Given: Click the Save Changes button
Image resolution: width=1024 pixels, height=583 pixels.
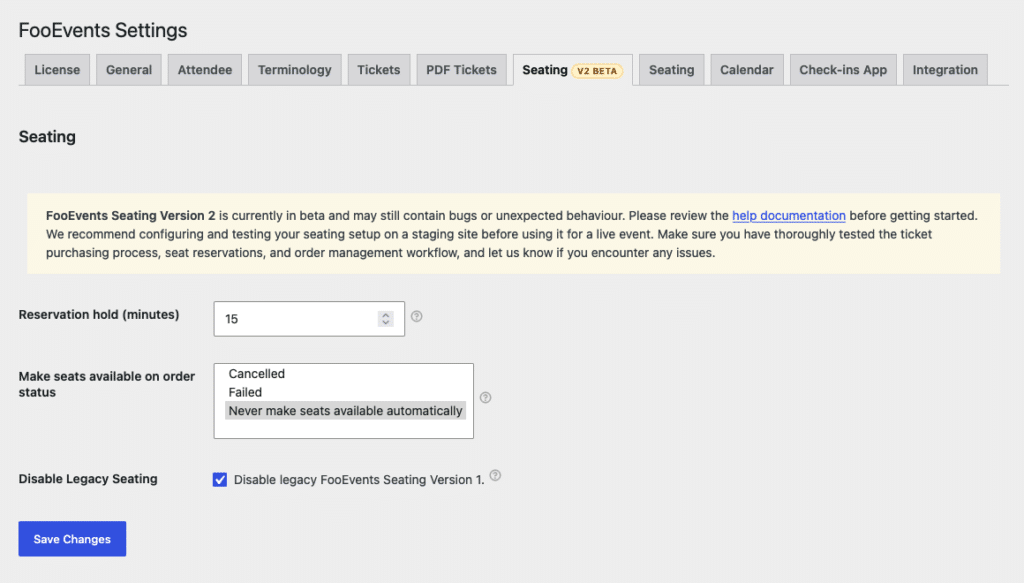Looking at the screenshot, I should point(72,539).
